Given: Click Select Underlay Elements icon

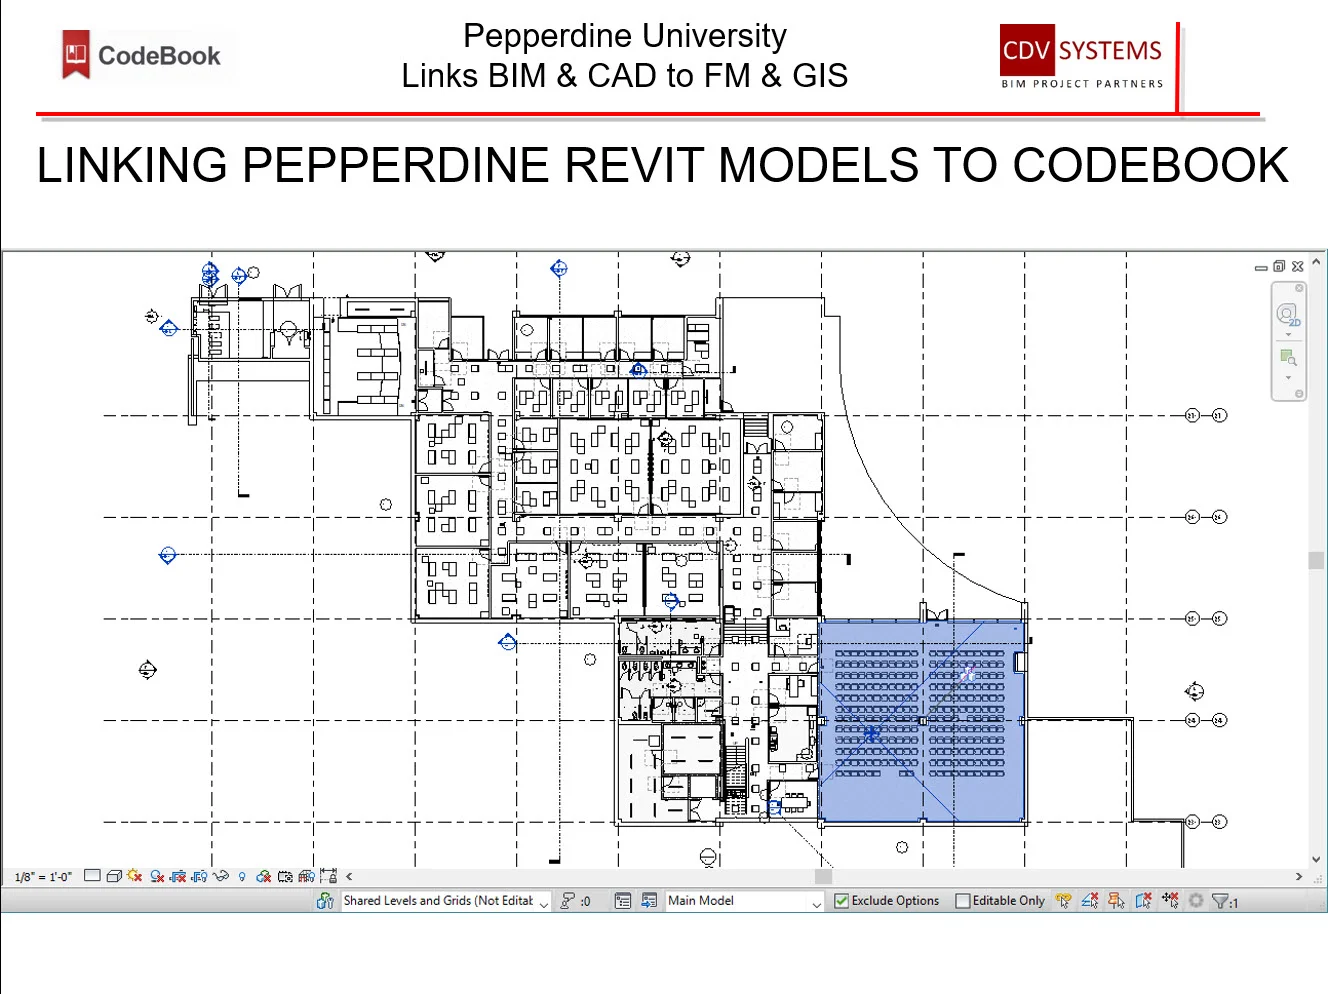Looking at the screenshot, I should pos(1090,901).
